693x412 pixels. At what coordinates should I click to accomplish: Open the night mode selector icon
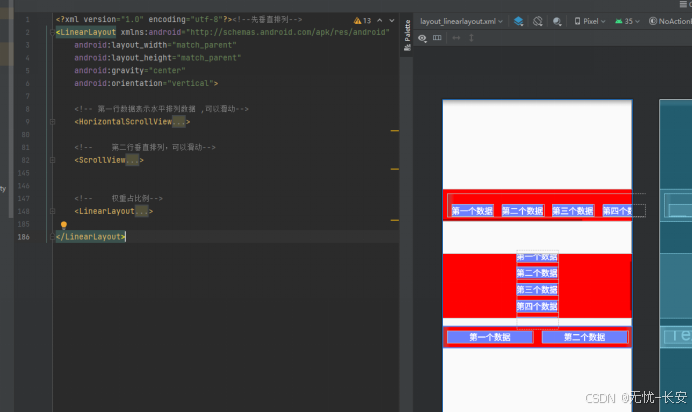pyautogui.click(x=557, y=21)
